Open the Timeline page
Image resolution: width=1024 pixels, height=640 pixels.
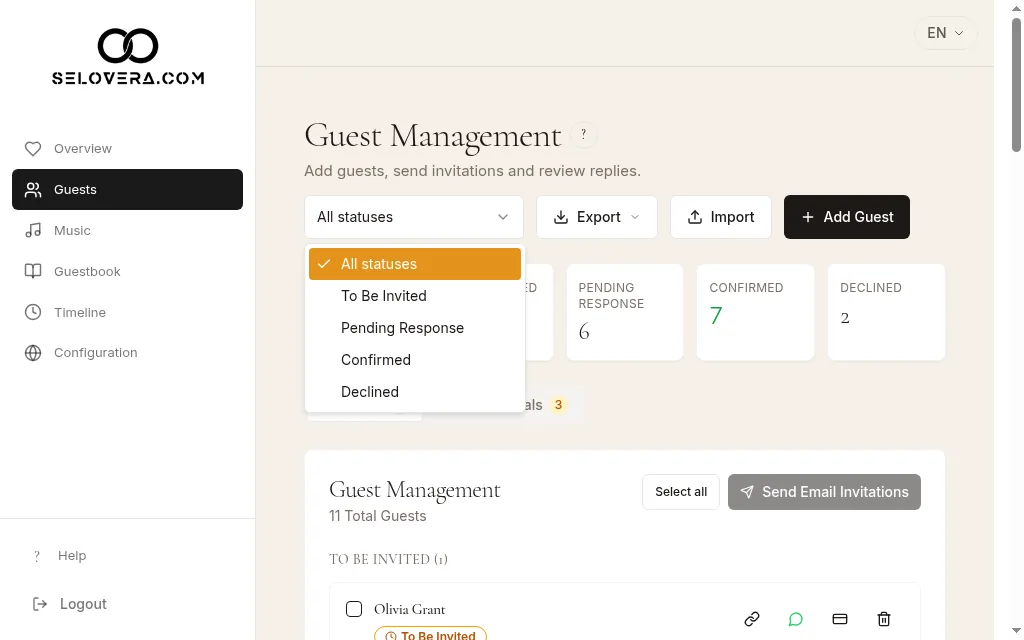pyautogui.click(x=127, y=312)
